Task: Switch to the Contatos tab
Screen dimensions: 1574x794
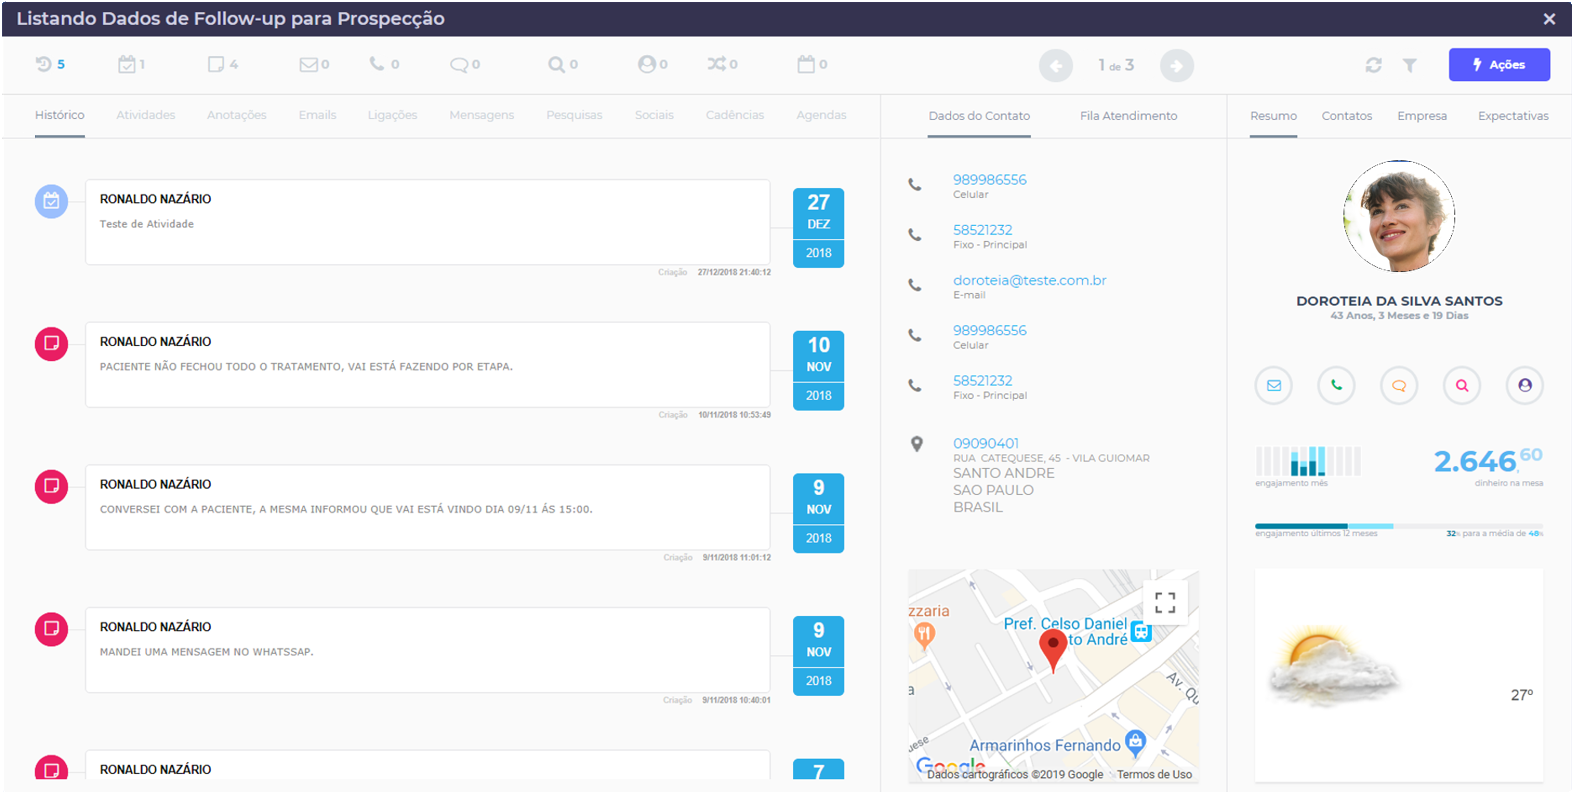Action: [1347, 116]
